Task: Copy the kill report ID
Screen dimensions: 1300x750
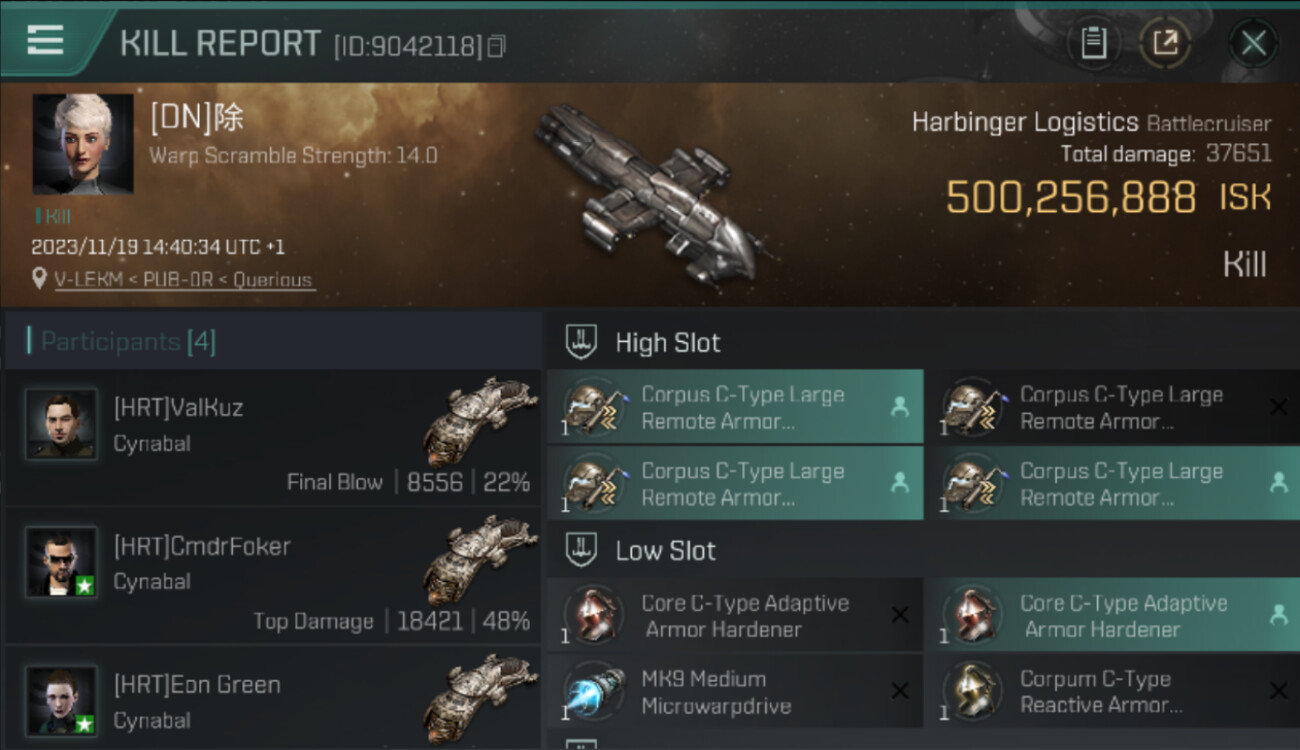Action: [496, 46]
